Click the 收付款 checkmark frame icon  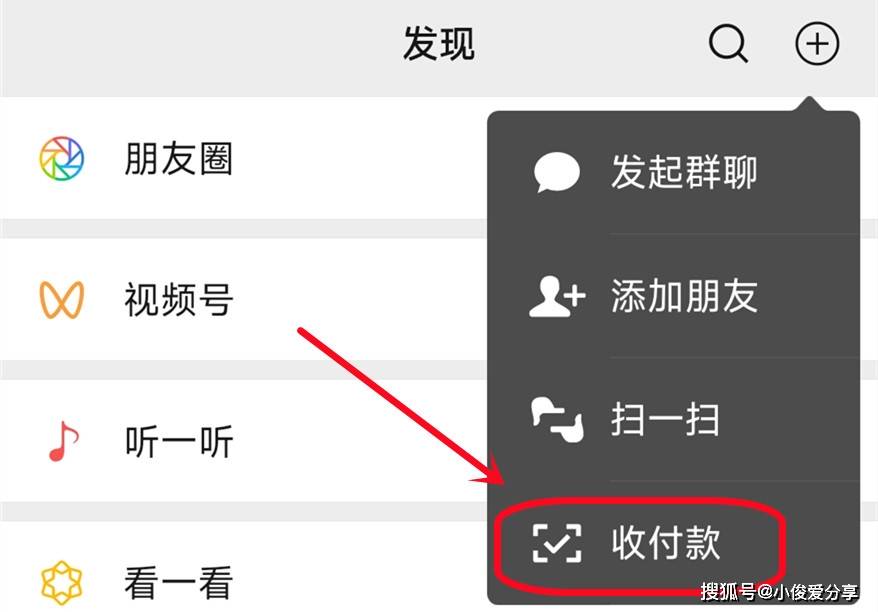(557, 543)
